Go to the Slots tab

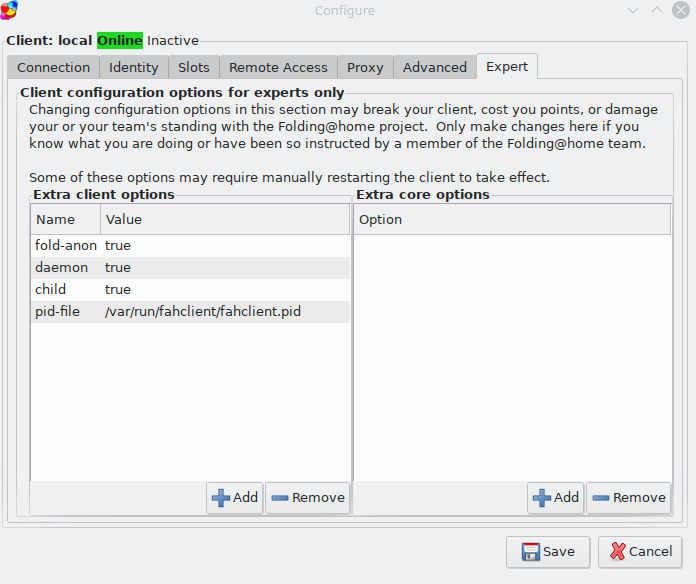(194, 67)
